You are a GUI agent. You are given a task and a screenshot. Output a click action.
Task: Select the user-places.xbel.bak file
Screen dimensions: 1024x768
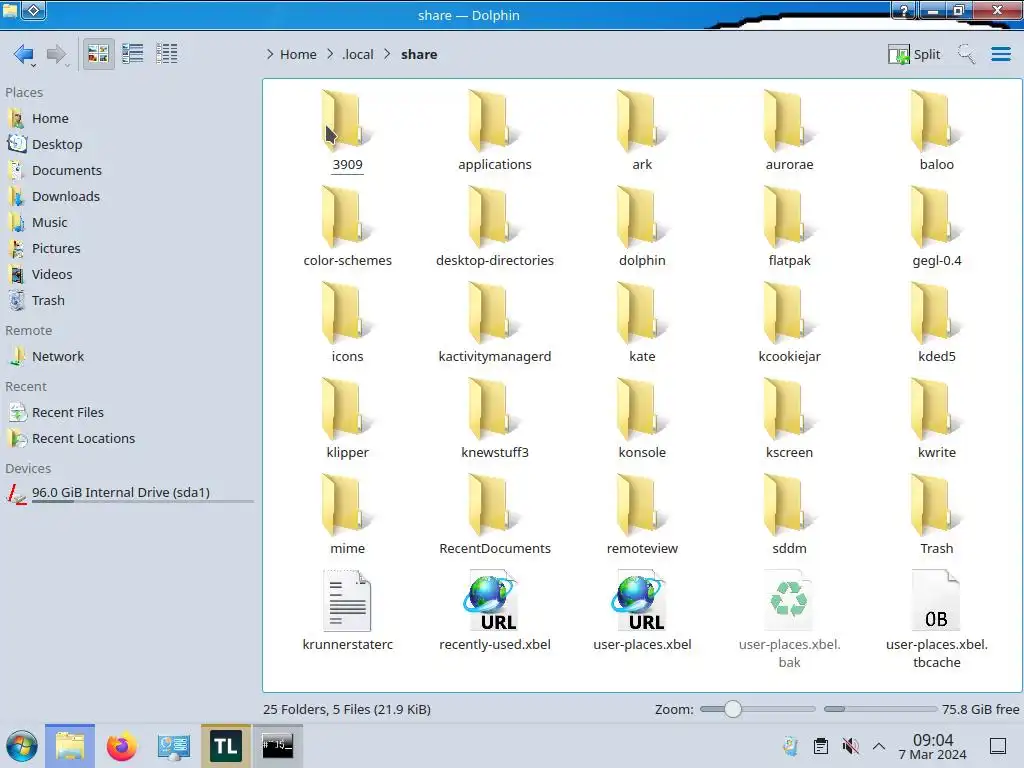(x=790, y=619)
